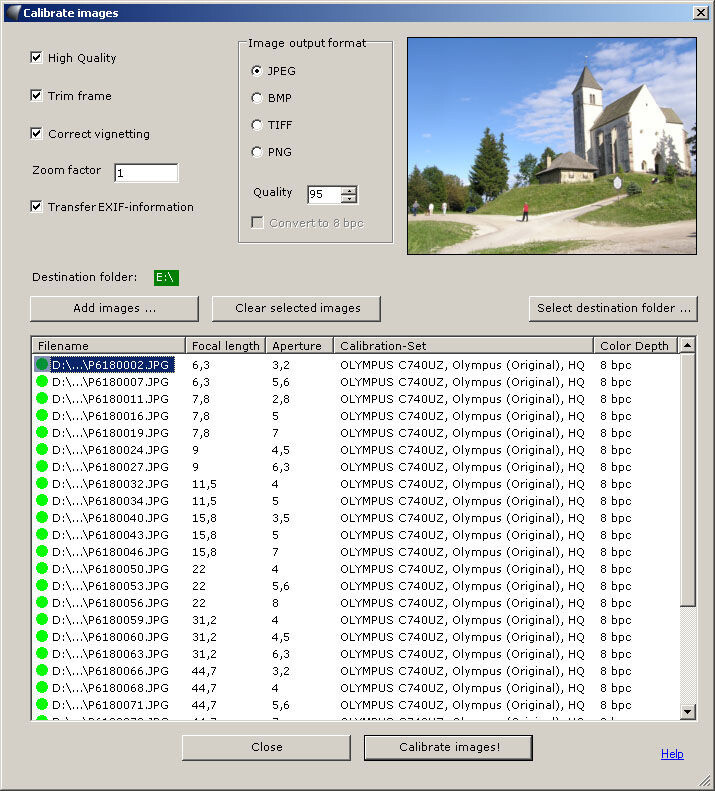Increase Quality with spinner up arrow
This screenshot has width=715, height=791.
tap(349, 190)
